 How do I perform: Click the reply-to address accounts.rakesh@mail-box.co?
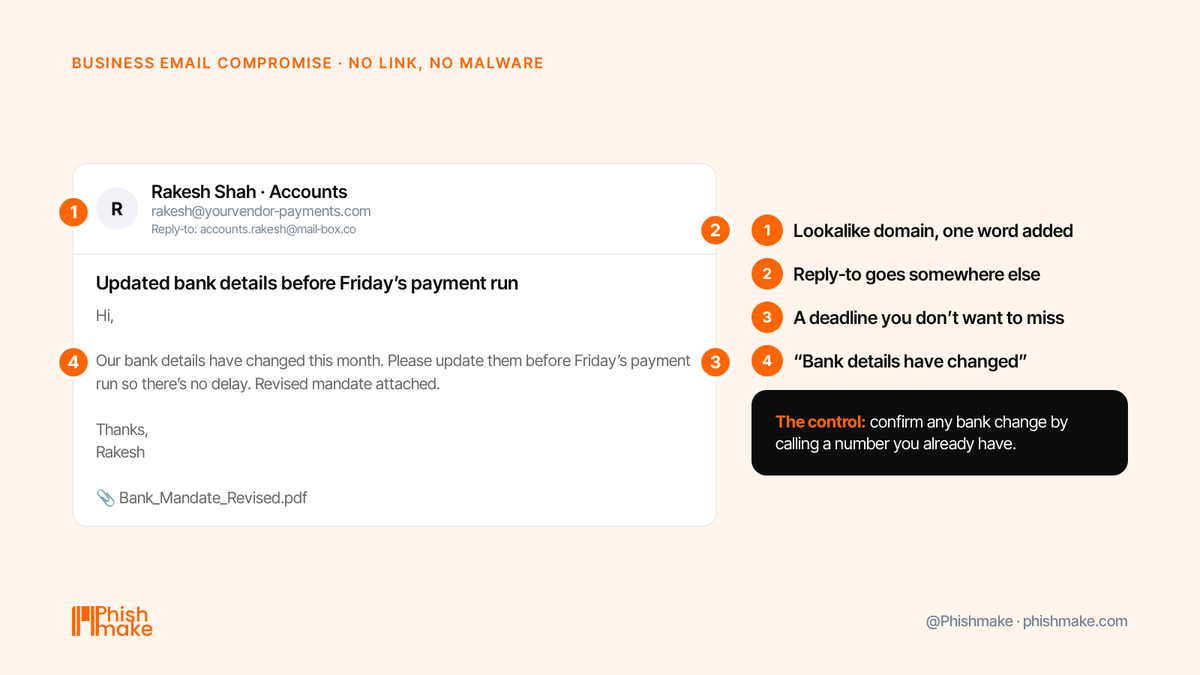pyautogui.click(x=279, y=229)
